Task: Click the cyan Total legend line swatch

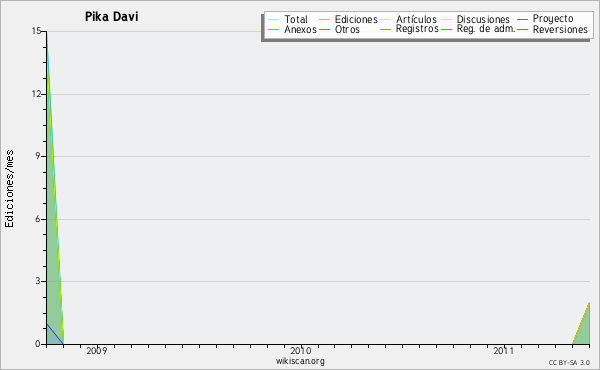Action: click(274, 20)
